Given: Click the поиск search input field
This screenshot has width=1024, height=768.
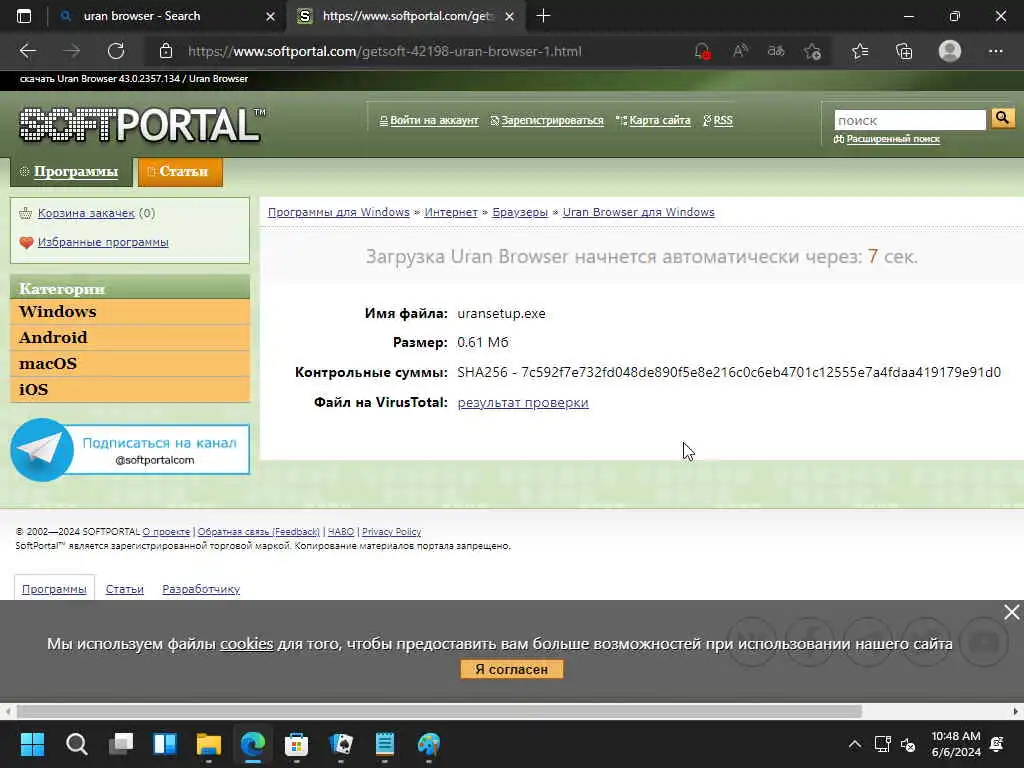Looking at the screenshot, I should click(x=910, y=120).
